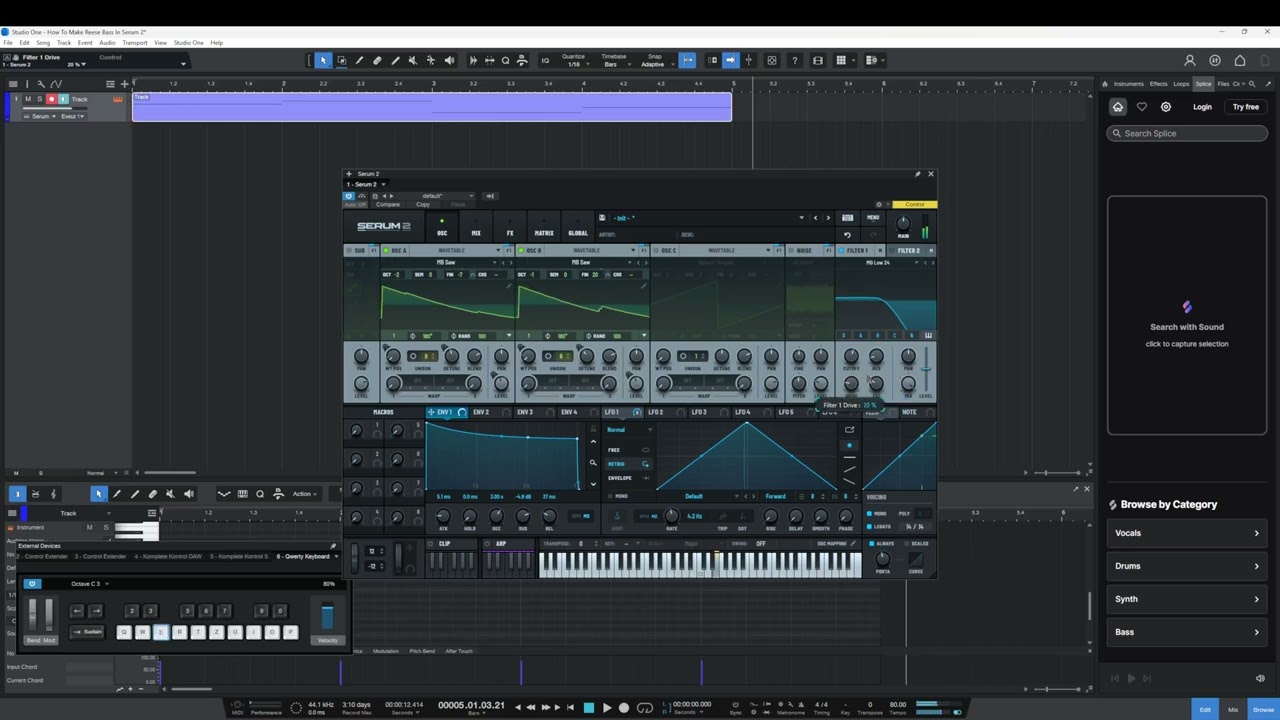Image resolution: width=1280 pixels, height=720 pixels.
Task: Click the Compare button in plugin header
Action: click(x=387, y=205)
